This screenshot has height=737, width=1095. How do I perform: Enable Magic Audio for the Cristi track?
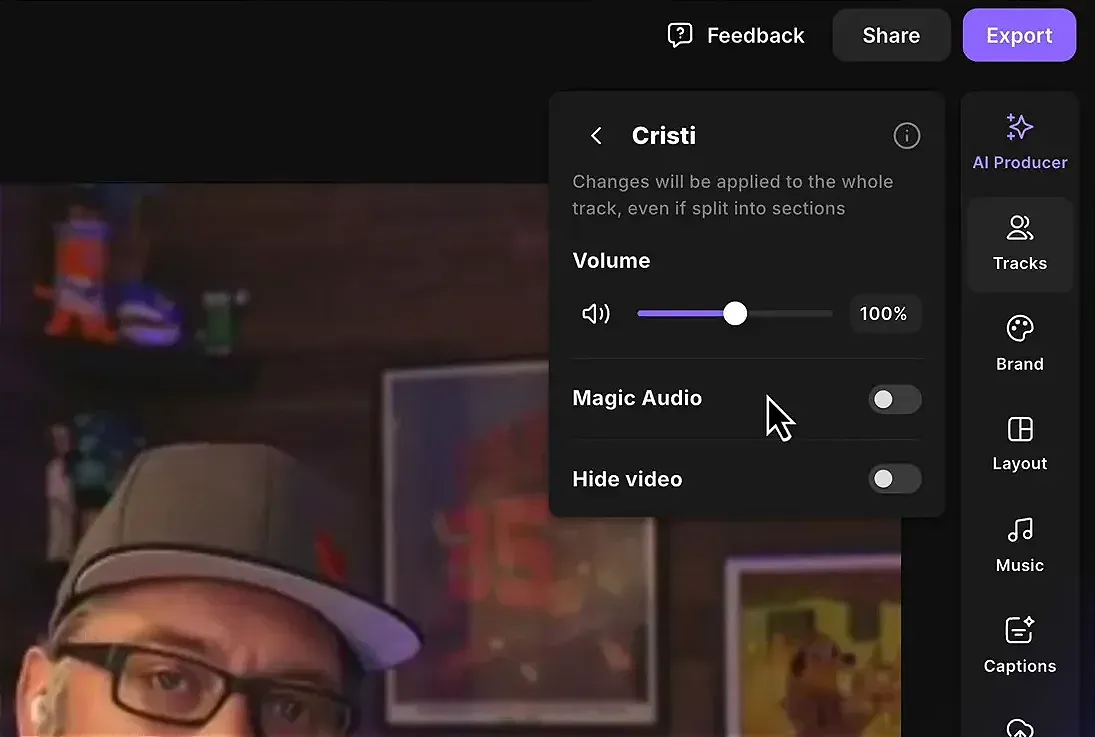(x=894, y=399)
